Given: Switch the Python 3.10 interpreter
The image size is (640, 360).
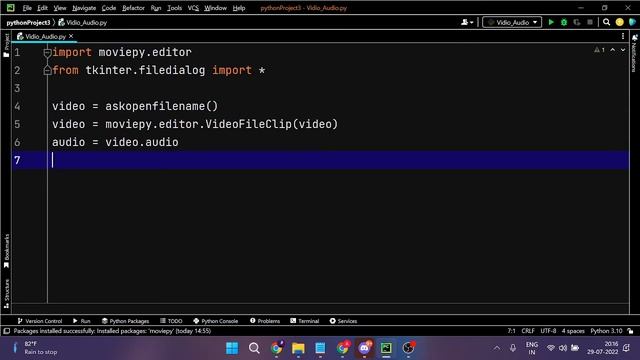Looking at the screenshot, I should [x=606, y=331].
